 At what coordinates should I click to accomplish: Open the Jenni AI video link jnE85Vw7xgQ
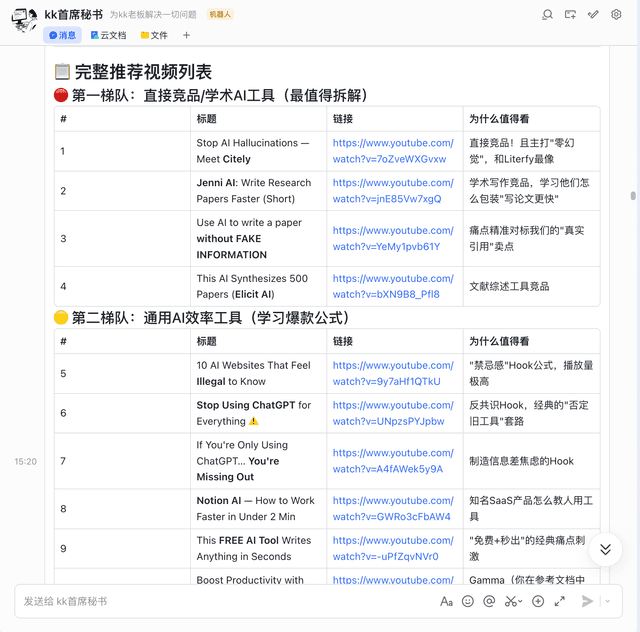coord(393,191)
